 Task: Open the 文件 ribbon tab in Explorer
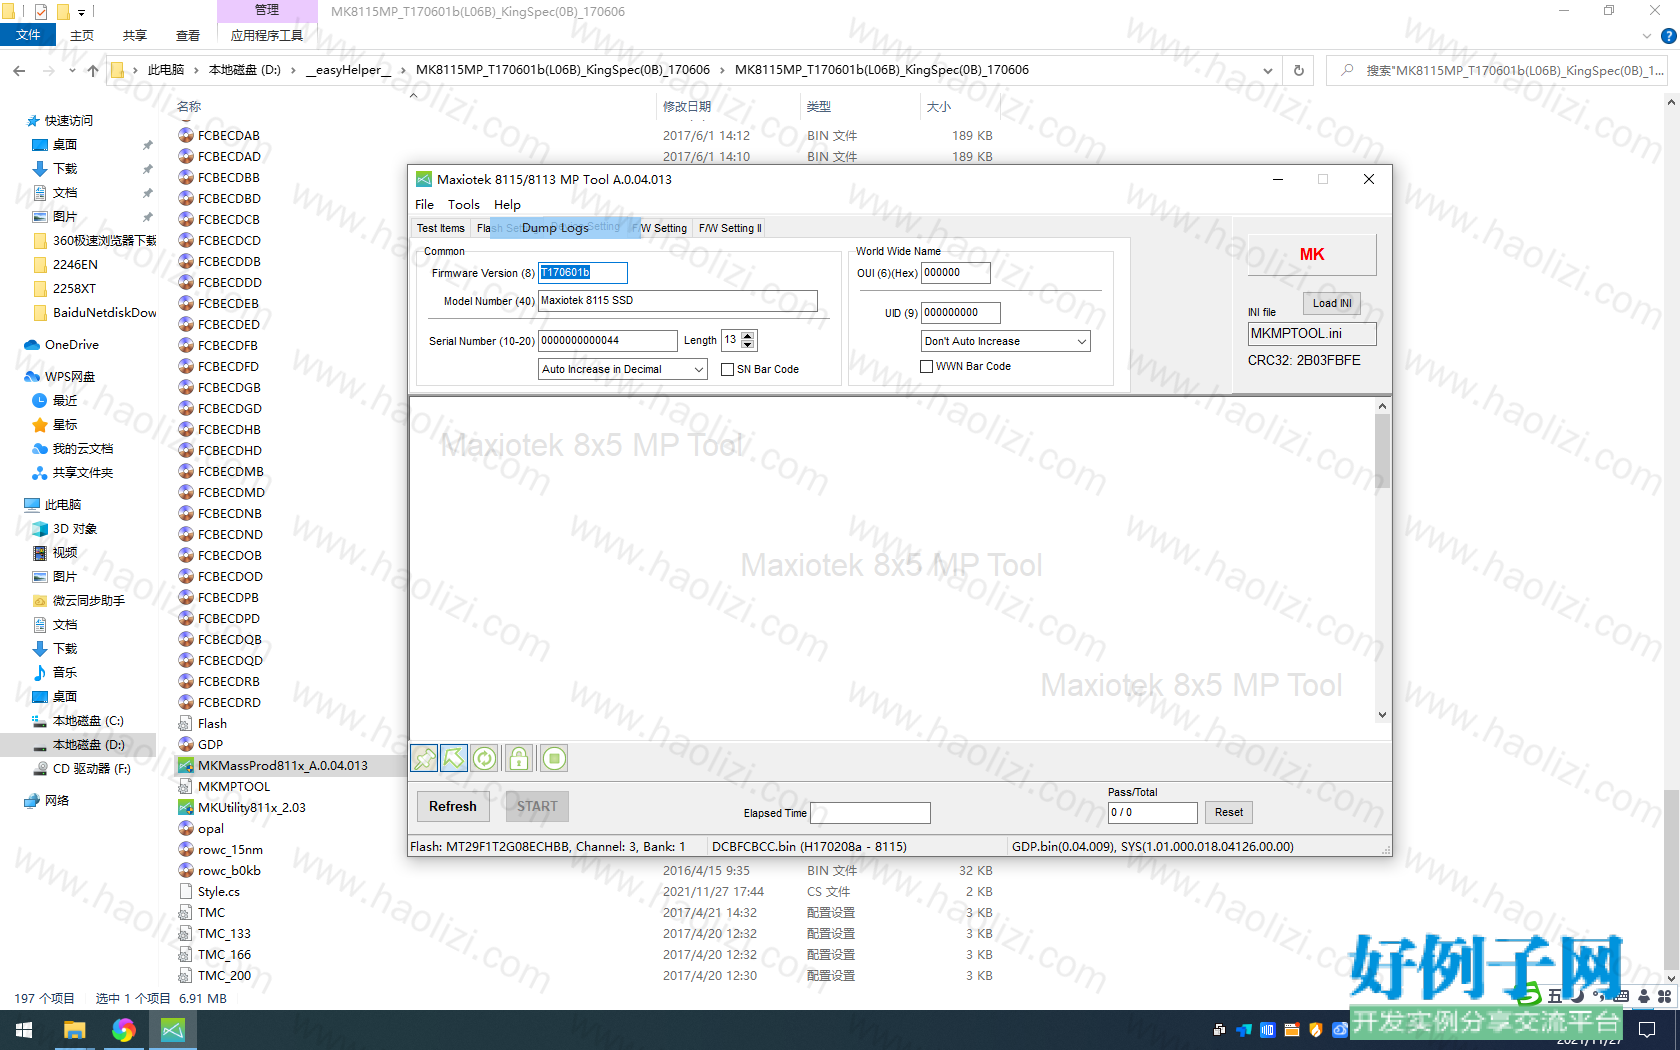coord(28,35)
